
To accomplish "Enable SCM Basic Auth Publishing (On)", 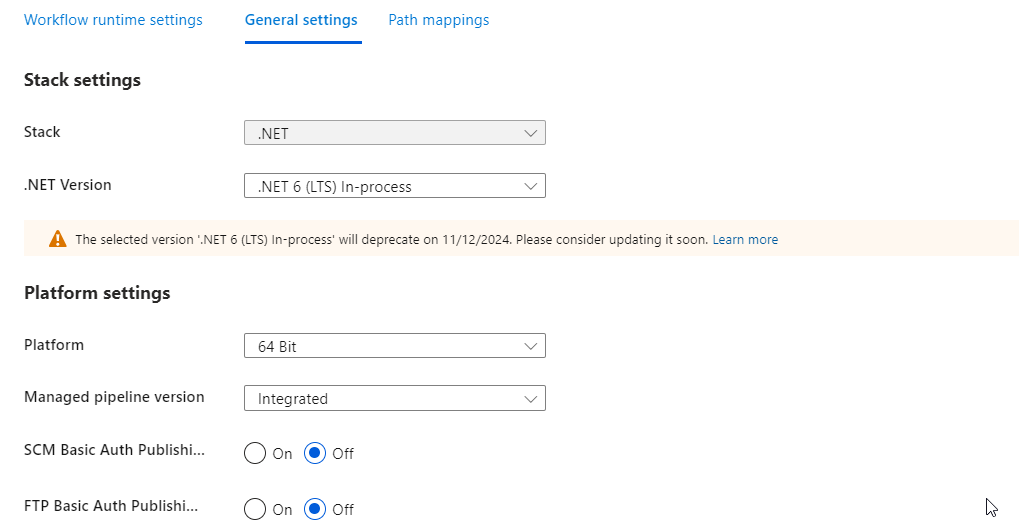I will (255, 453).
